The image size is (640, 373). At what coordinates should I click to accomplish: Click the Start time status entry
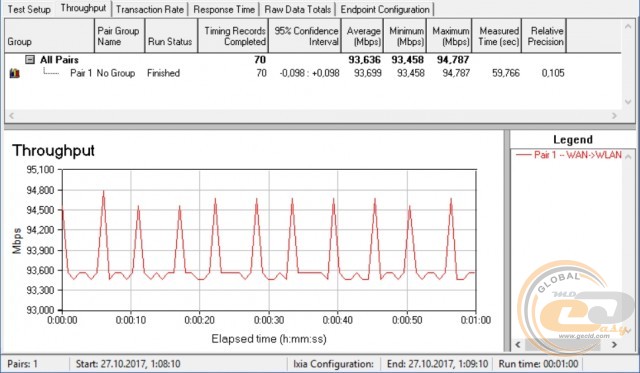point(128,364)
